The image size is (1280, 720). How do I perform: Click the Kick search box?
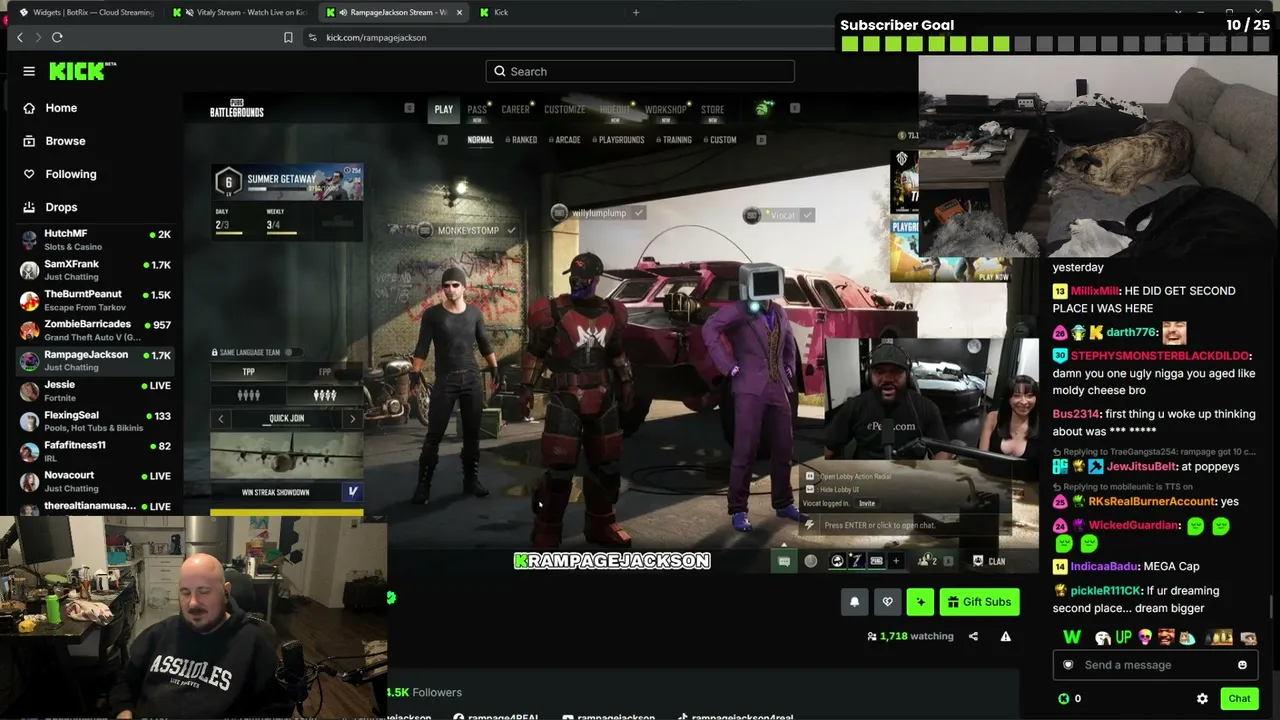click(x=640, y=71)
